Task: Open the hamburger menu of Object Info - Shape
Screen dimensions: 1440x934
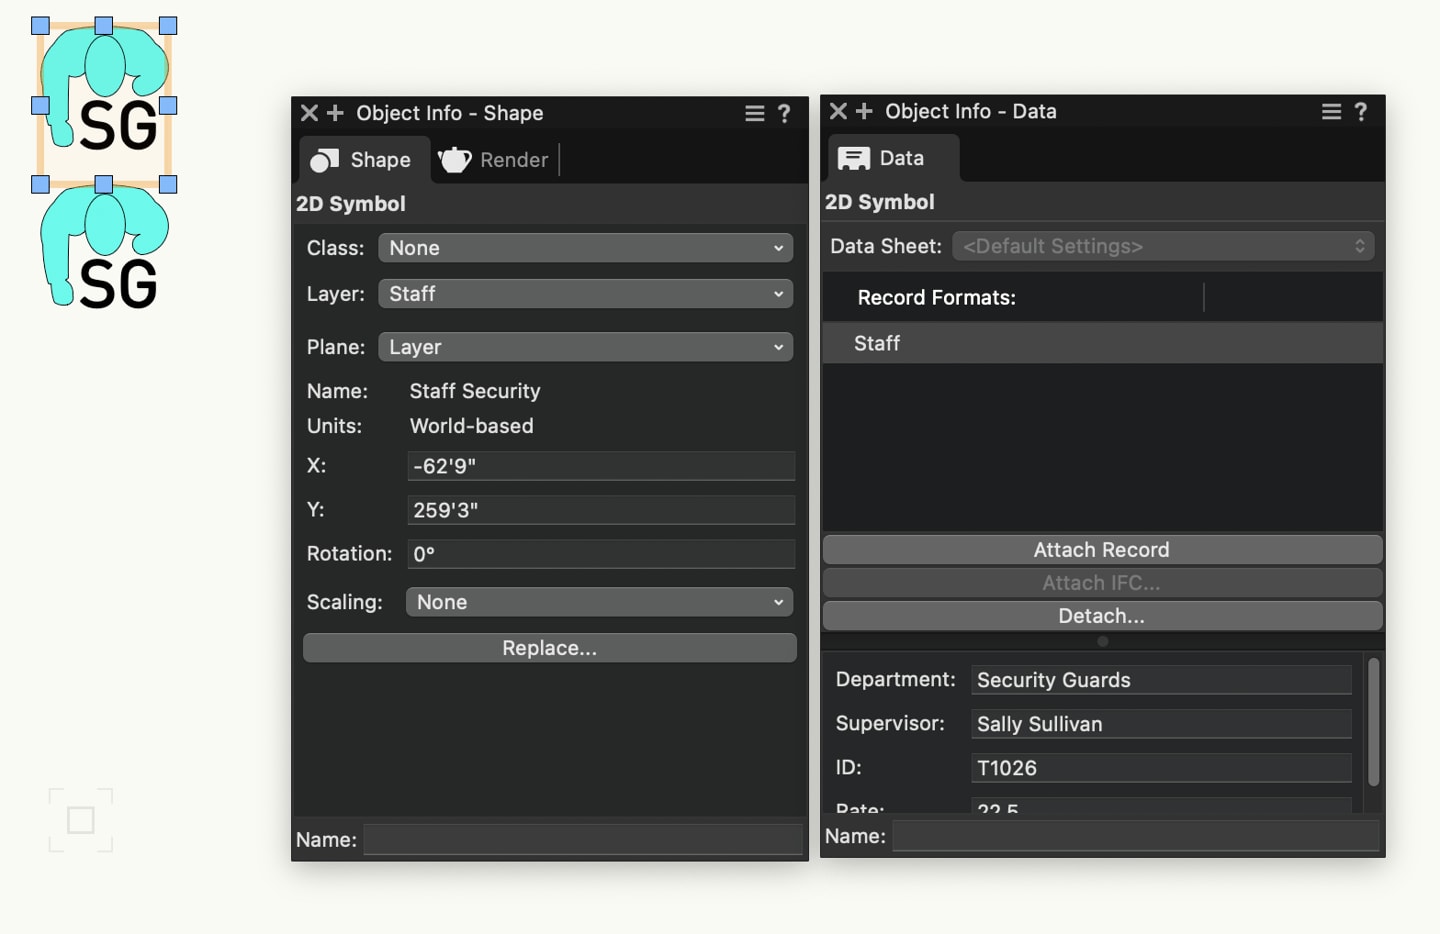Action: click(755, 114)
